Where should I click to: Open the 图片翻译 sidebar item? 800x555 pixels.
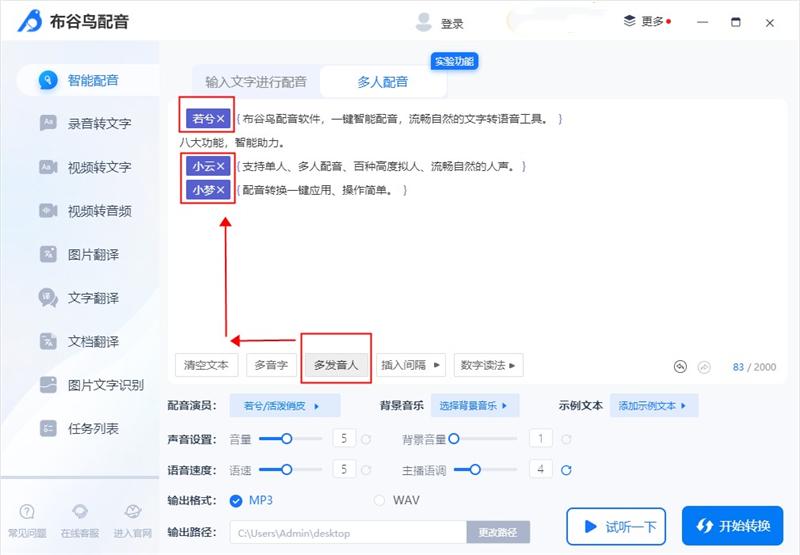point(80,254)
